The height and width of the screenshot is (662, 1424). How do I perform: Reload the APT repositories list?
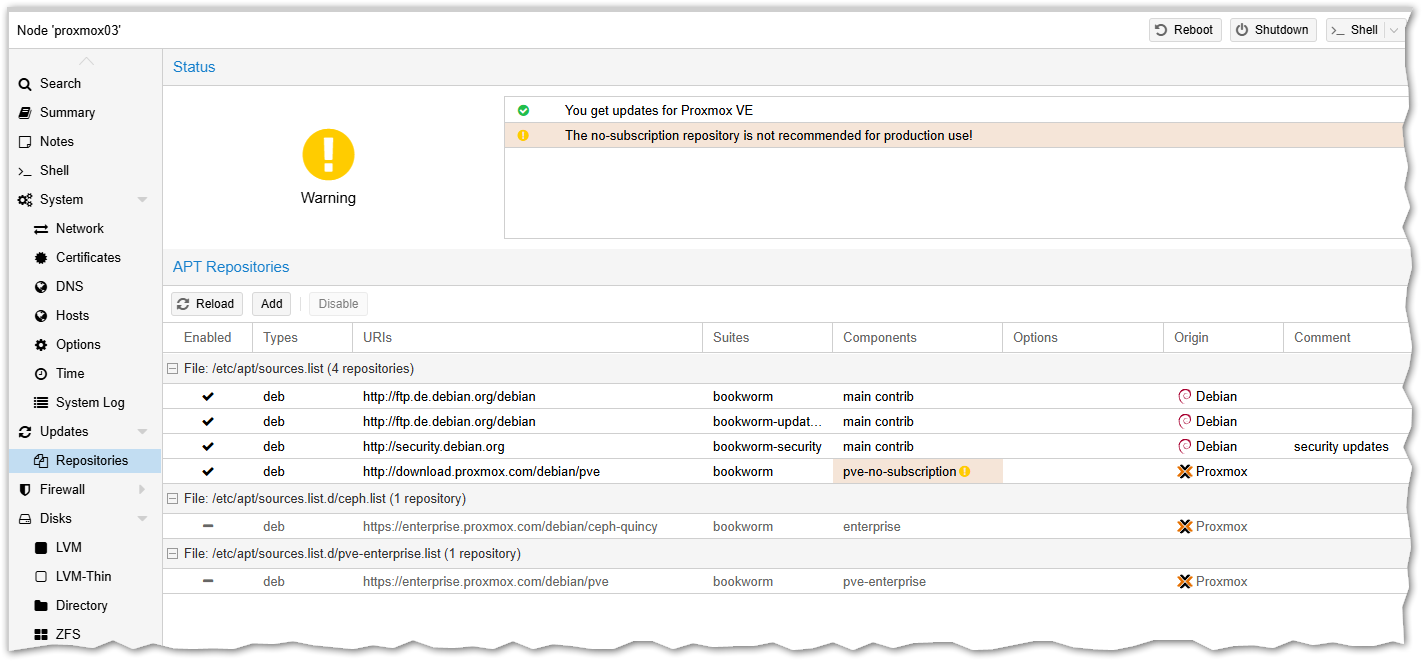pyautogui.click(x=207, y=304)
